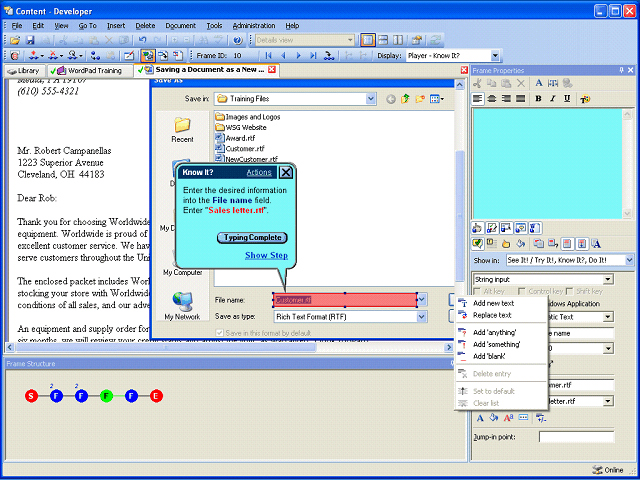
Task: Open the Administration menu
Action: [x=254, y=26]
